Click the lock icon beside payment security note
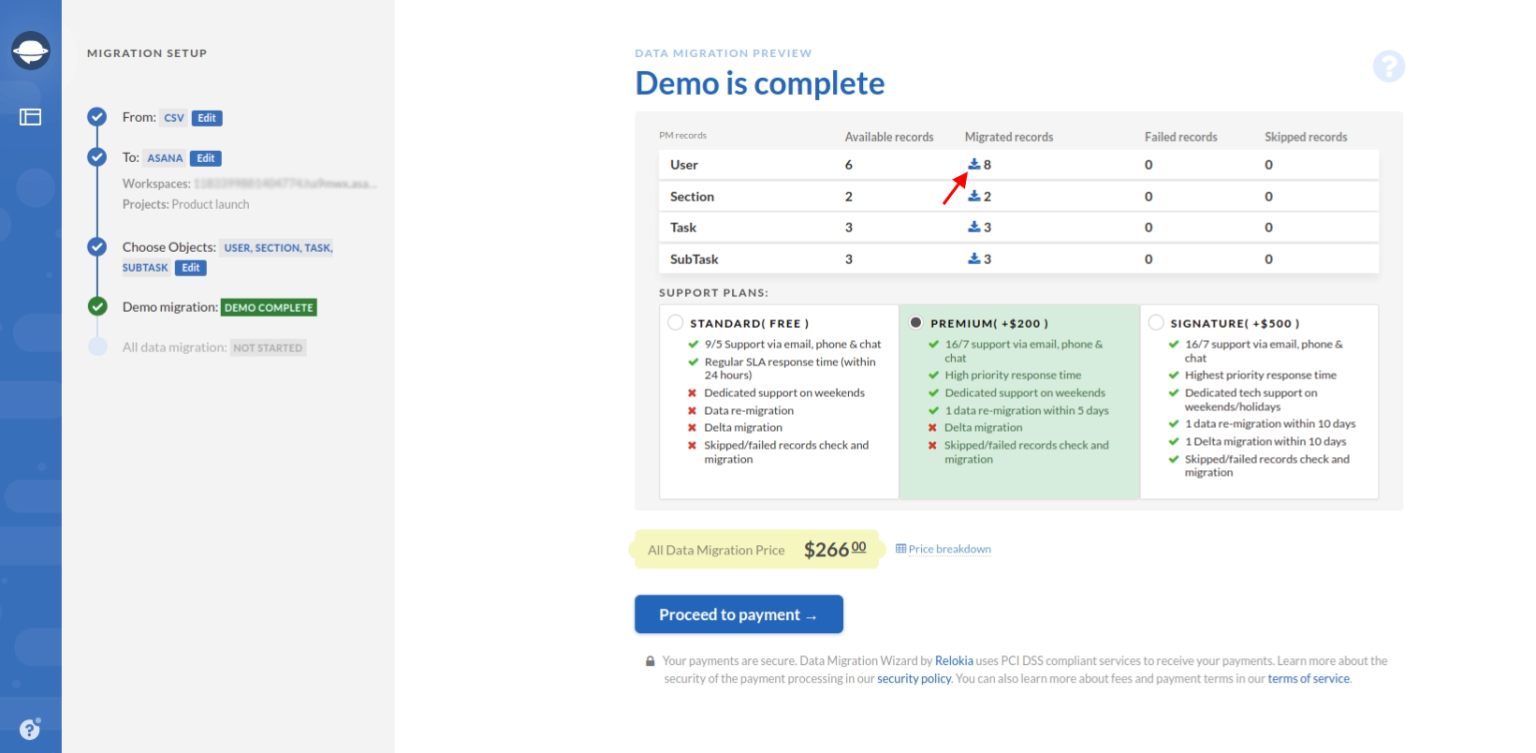This screenshot has height=753, width=1536. click(x=650, y=660)
